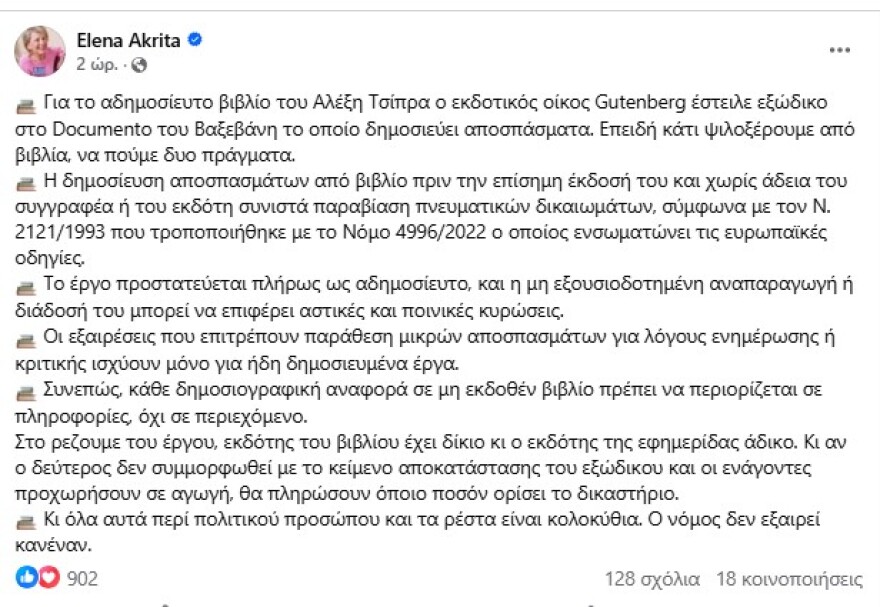
Task: View the 18 κοινοποιήσεις shares
Action: pos(790,578)
